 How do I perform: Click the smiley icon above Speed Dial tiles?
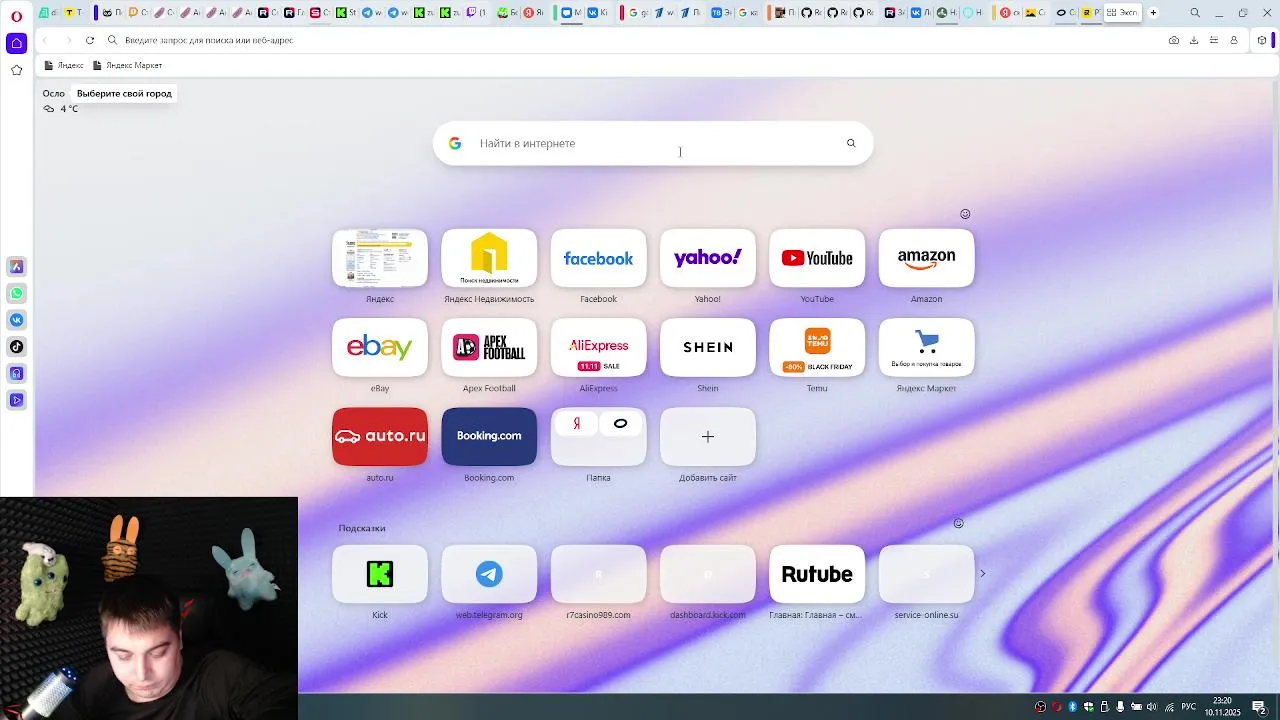[x=965, y=214]
